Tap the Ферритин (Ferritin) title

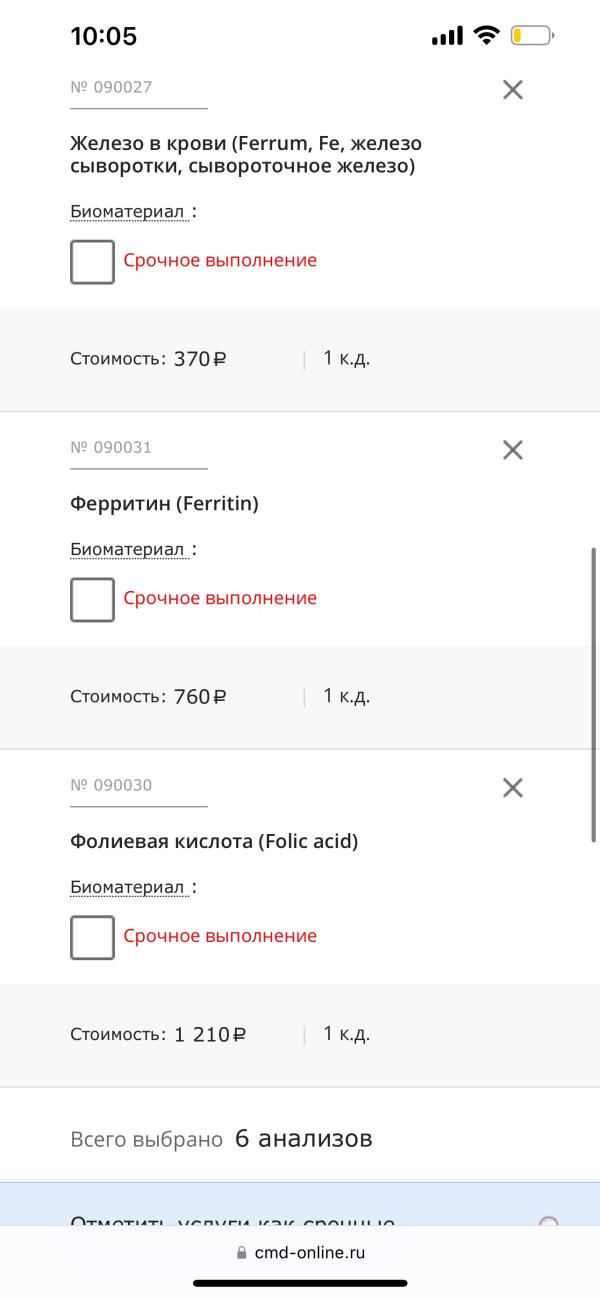point(164,504)
